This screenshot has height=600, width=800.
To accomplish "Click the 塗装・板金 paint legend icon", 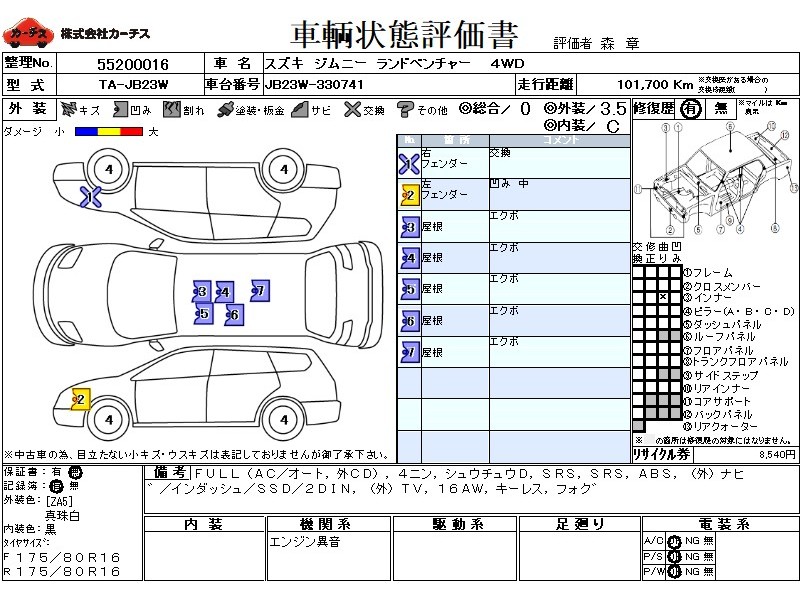I will (225, 109).
